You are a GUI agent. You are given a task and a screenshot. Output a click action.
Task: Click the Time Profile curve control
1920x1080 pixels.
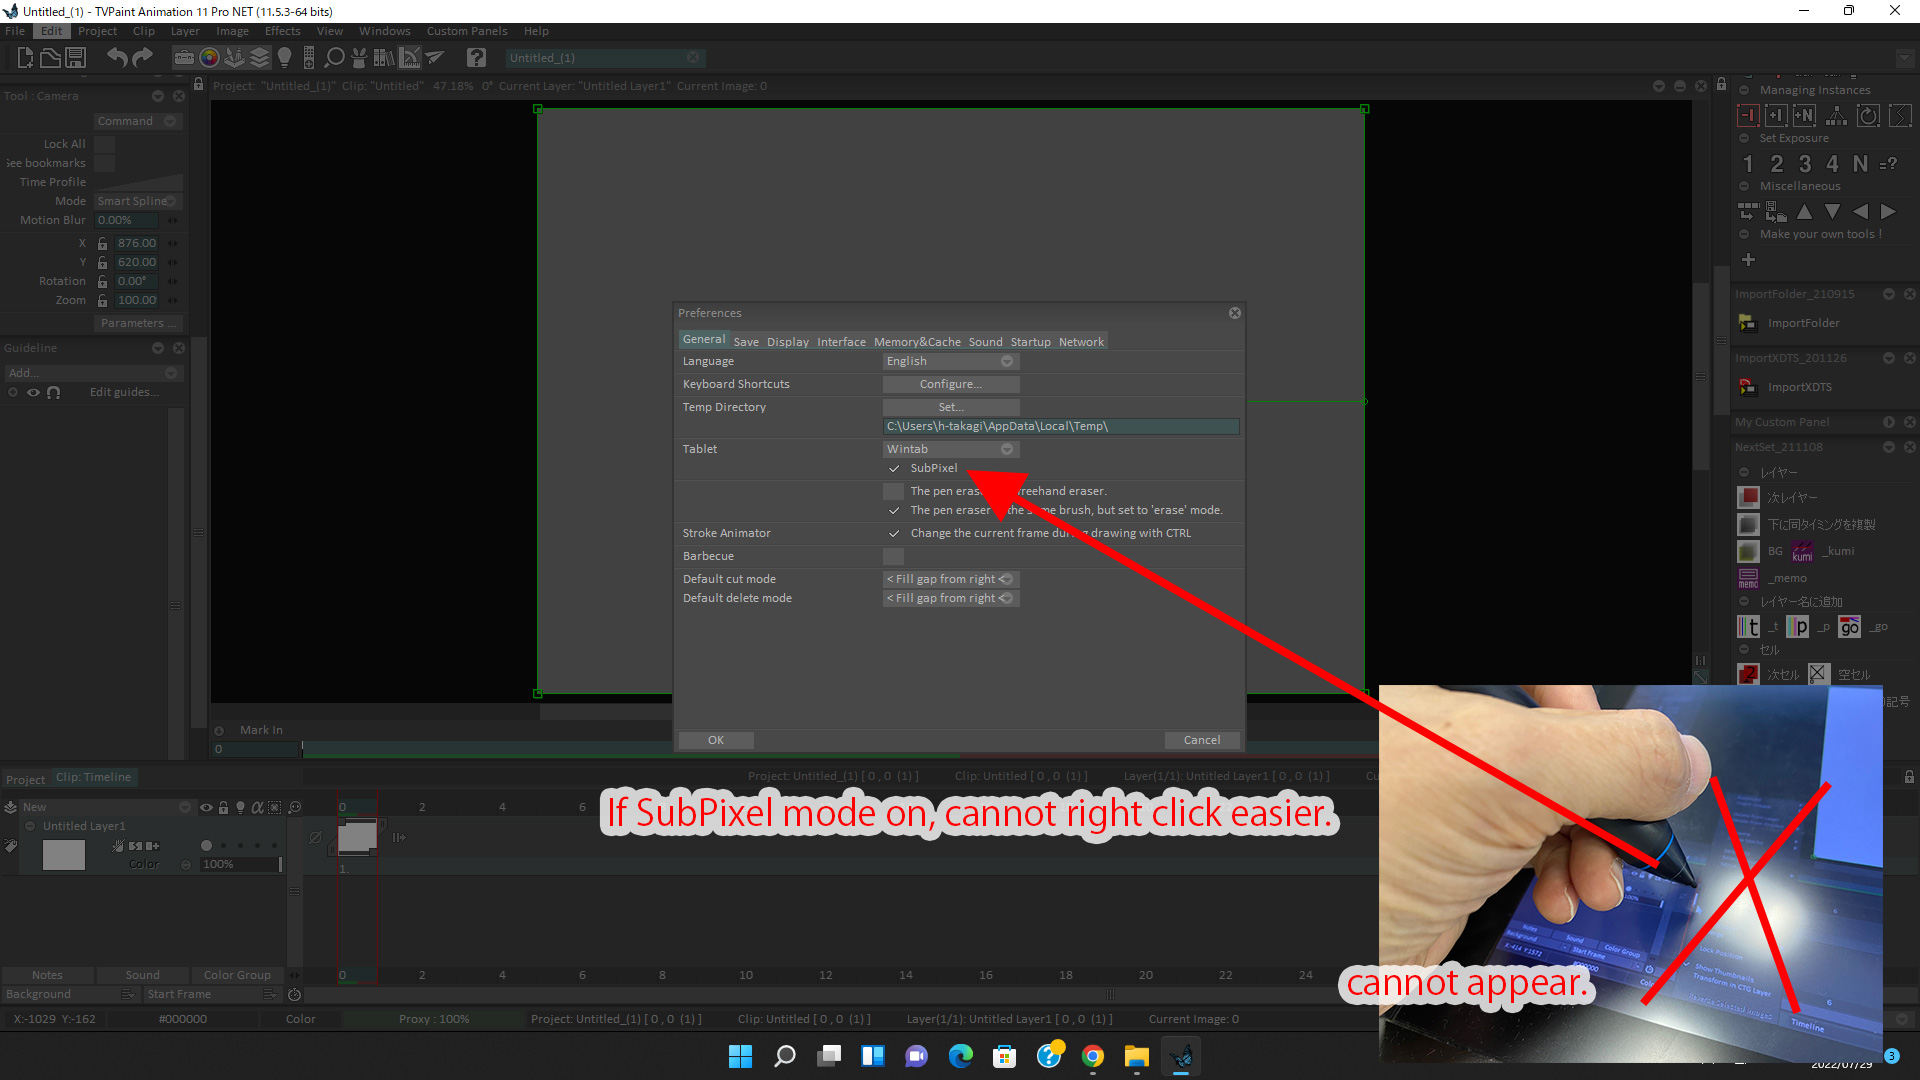[139, 183]
